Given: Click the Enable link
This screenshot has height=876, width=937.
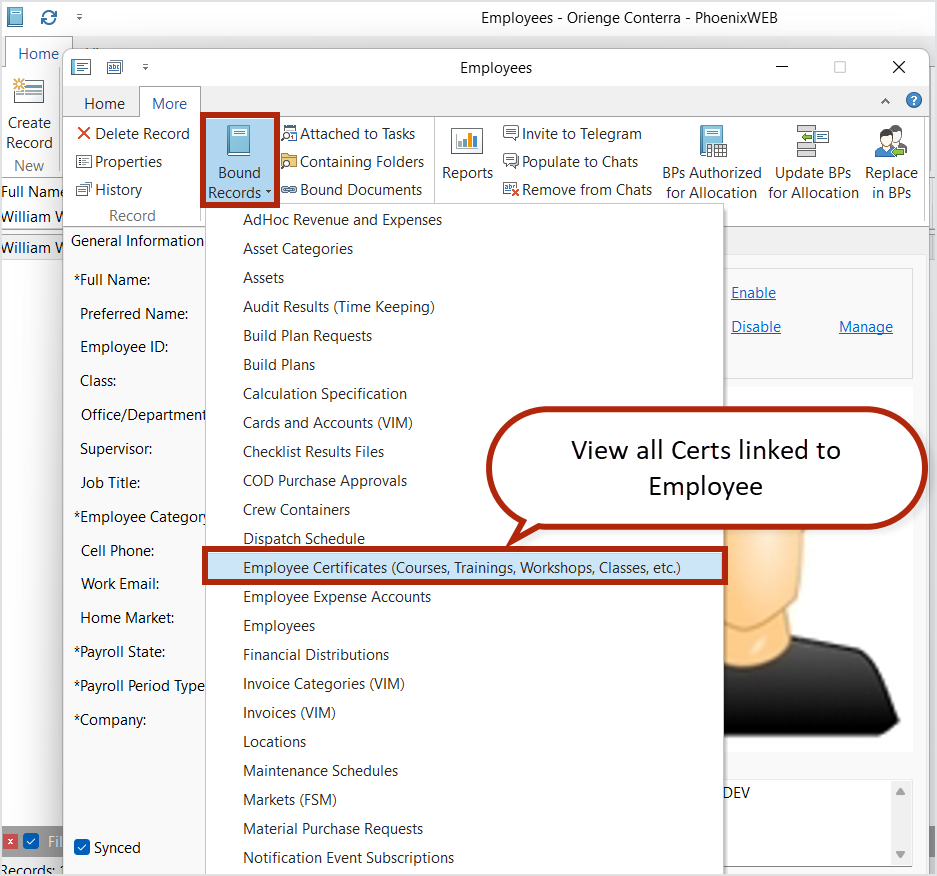Looking at the screenshot, I should 754,293.
